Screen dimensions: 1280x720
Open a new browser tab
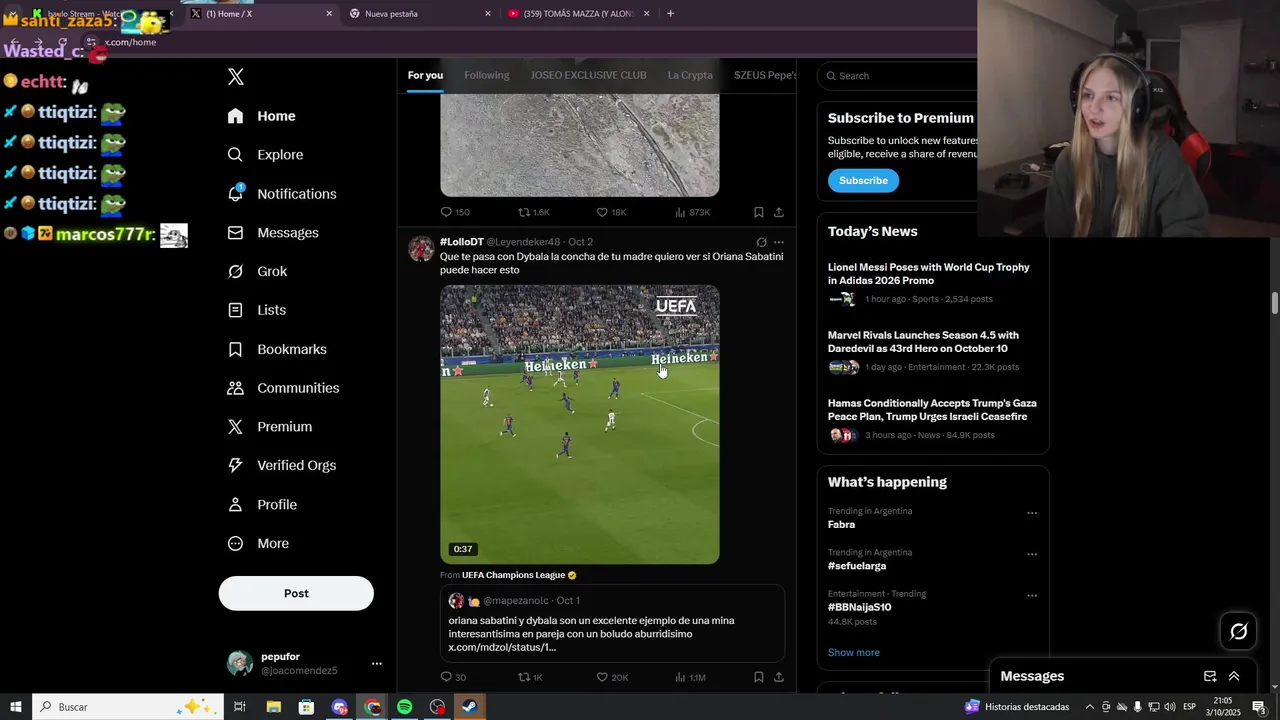click(670, 13)
